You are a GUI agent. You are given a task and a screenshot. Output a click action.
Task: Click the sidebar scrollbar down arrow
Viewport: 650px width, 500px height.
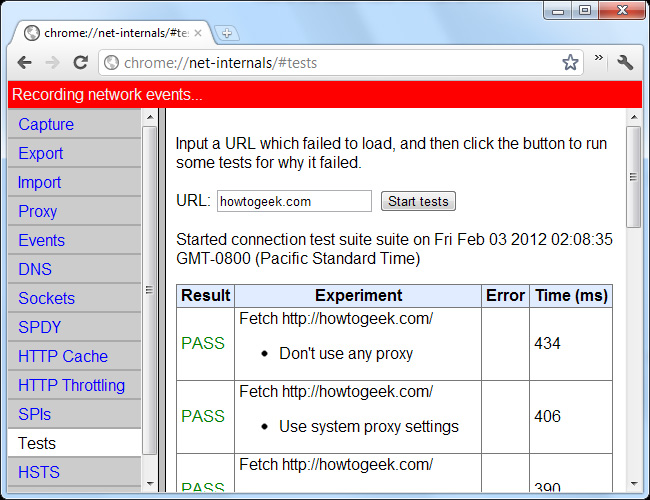[x=150, y=483]
